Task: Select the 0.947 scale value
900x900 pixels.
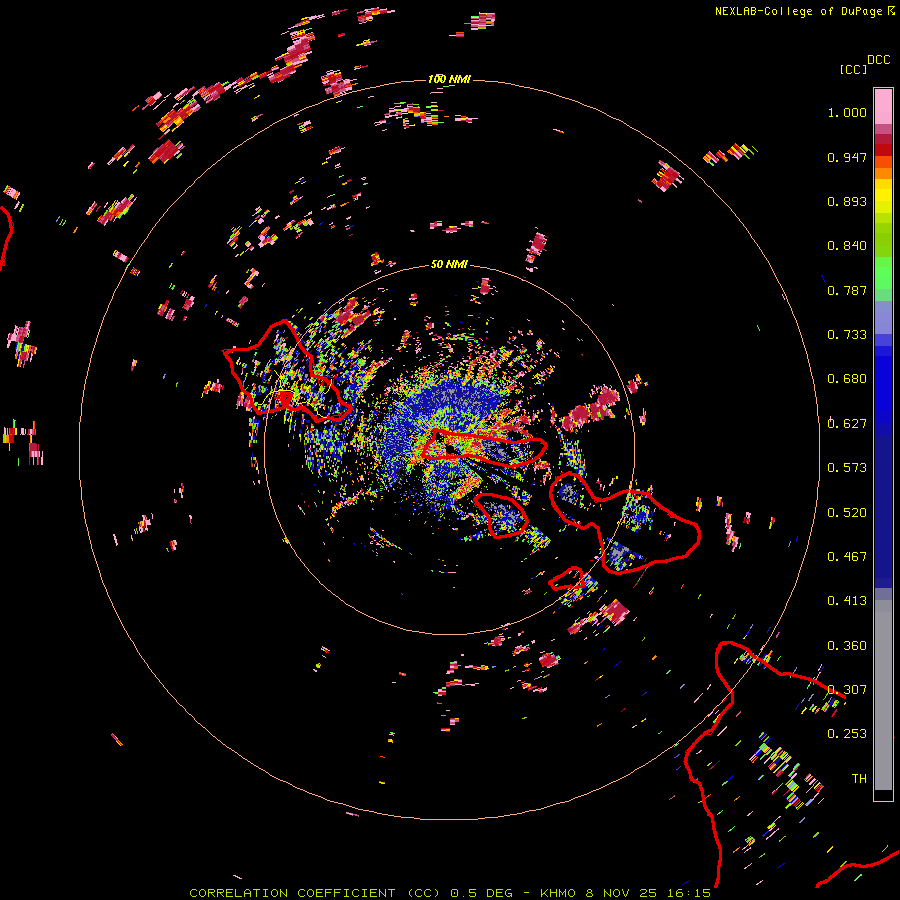Action: tap(847, 157)
